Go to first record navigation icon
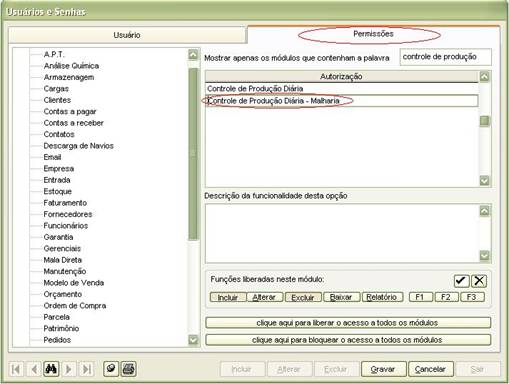509x384 pixels. coord(16,369)
